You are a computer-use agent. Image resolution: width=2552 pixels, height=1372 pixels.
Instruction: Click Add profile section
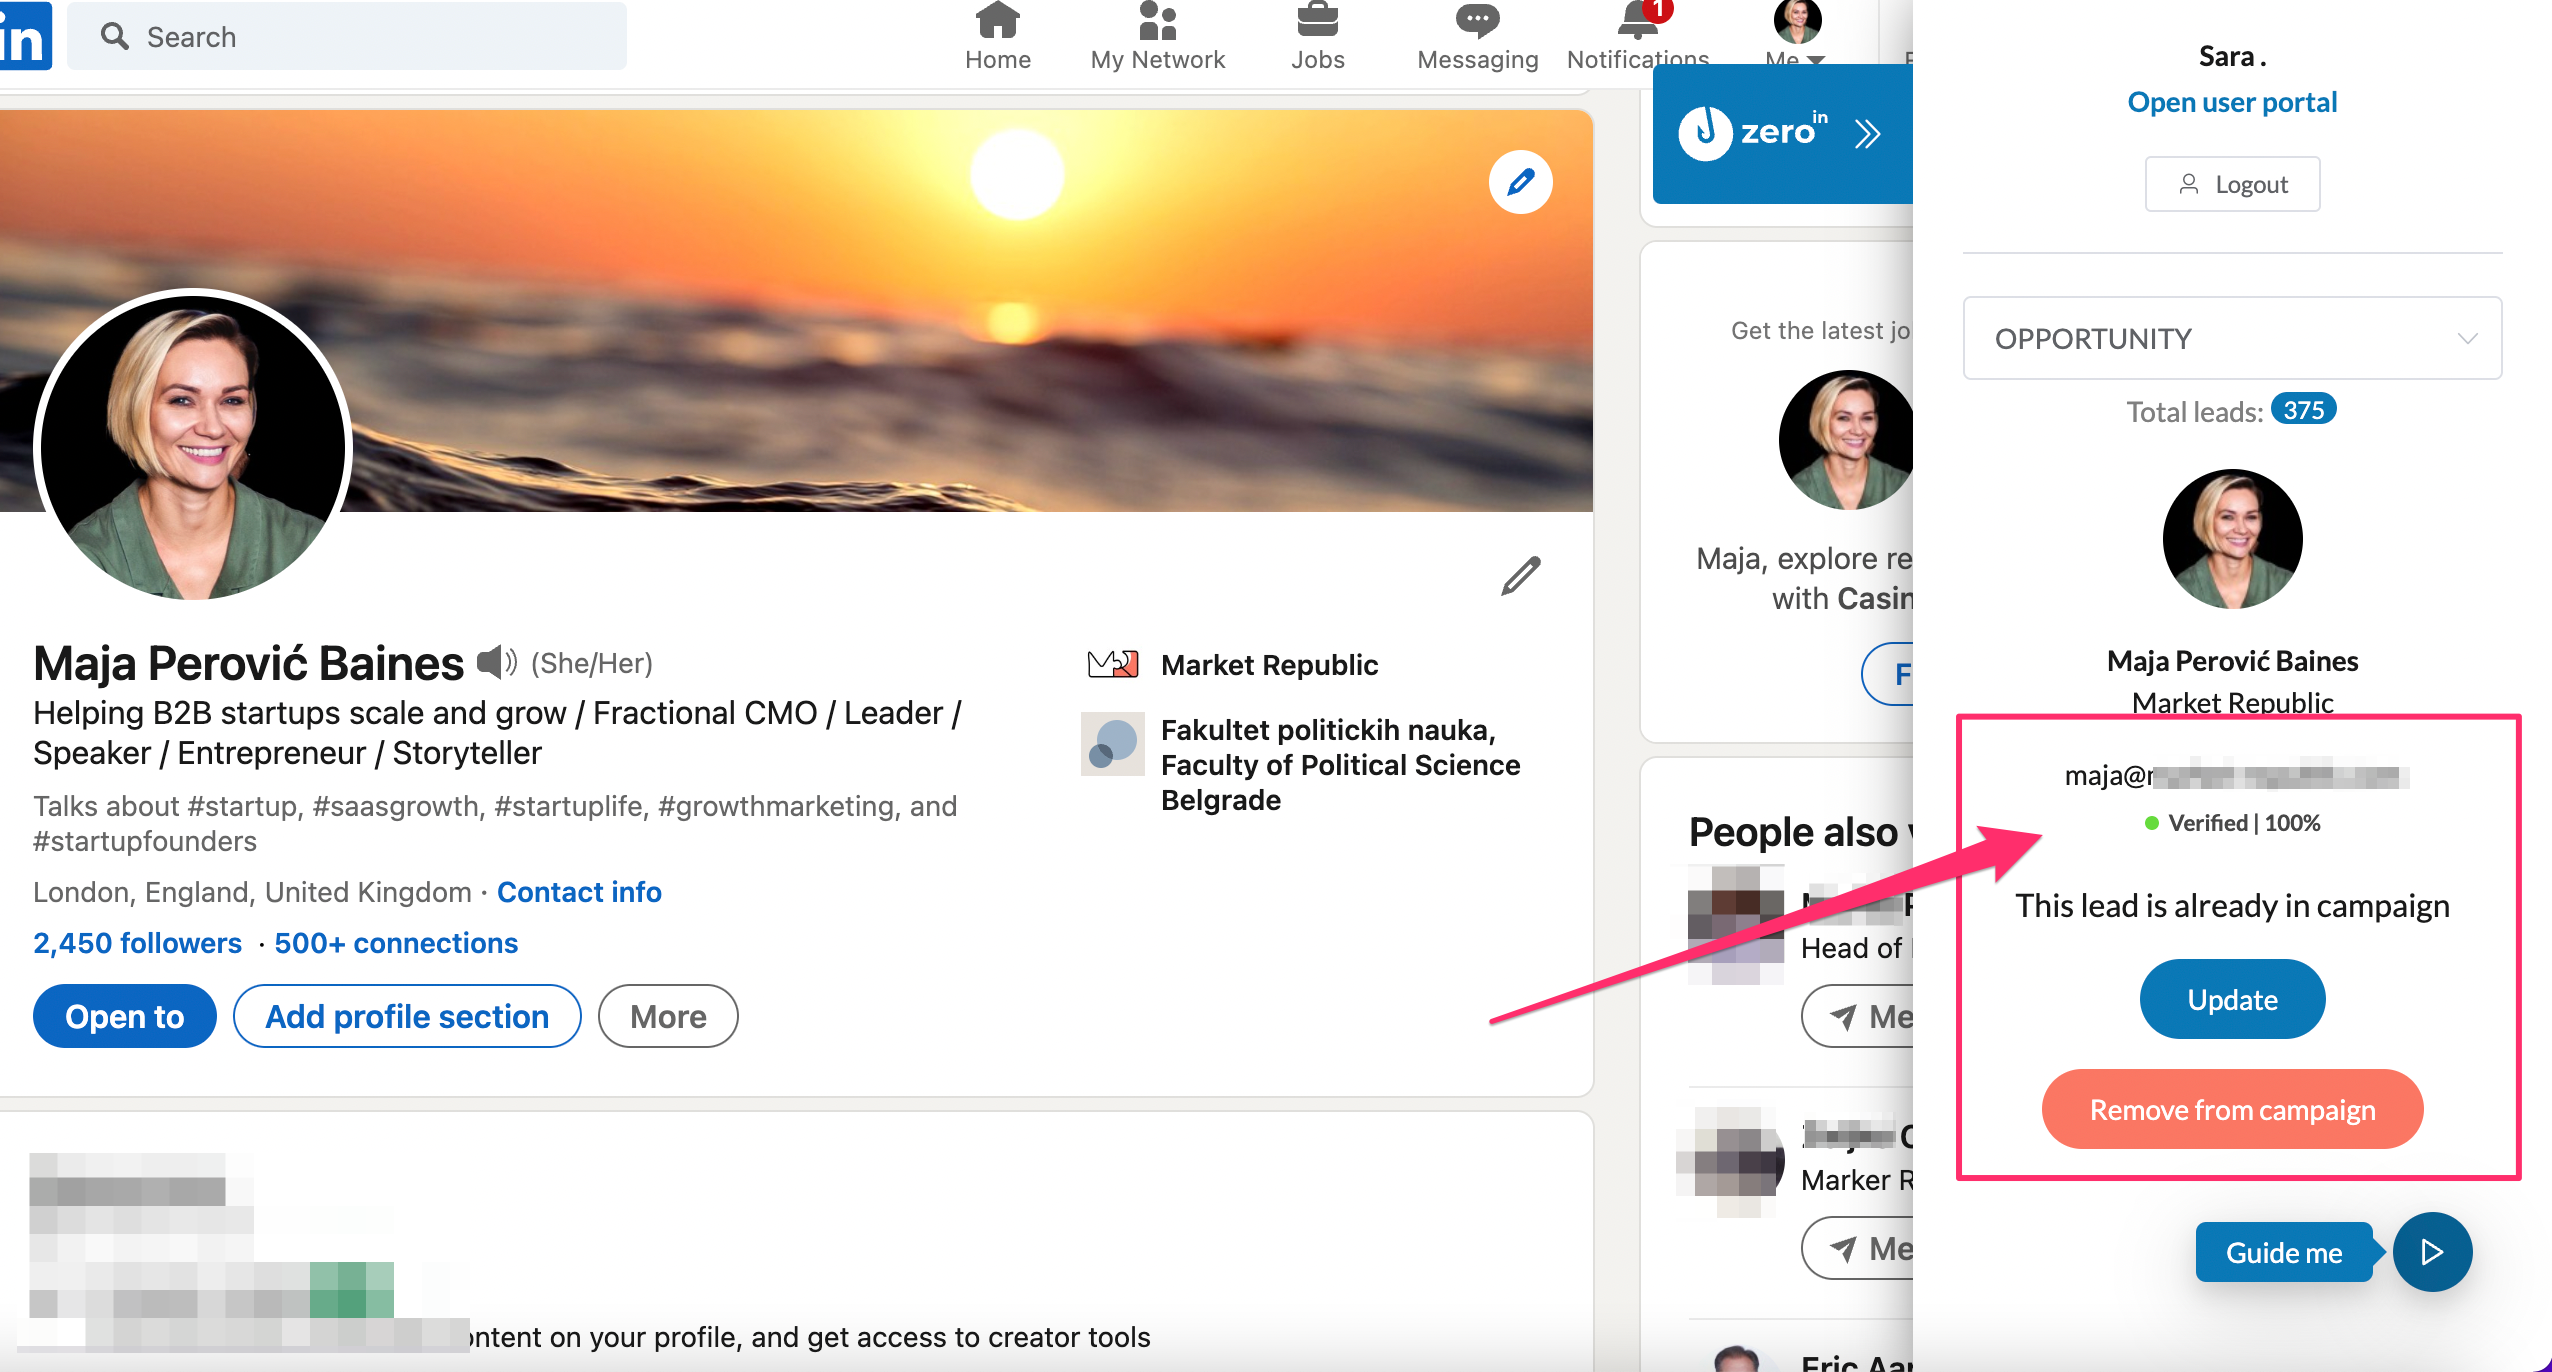(407, 1015)
